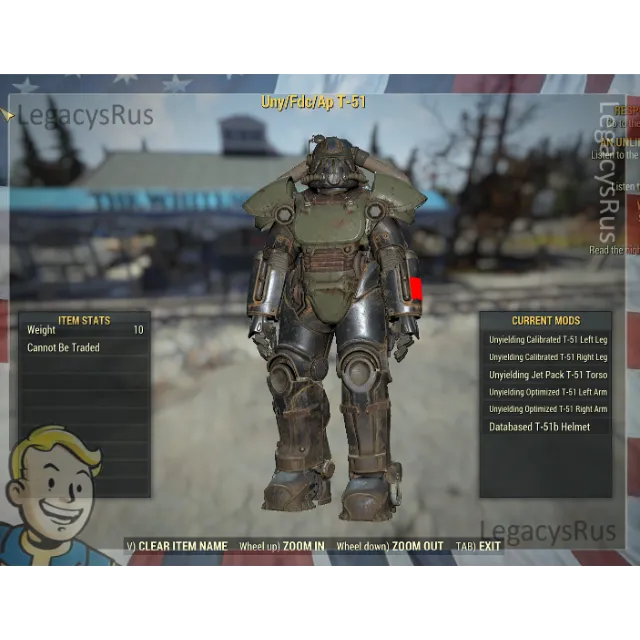Click the red square on armor's arm

tap(416, 289)
